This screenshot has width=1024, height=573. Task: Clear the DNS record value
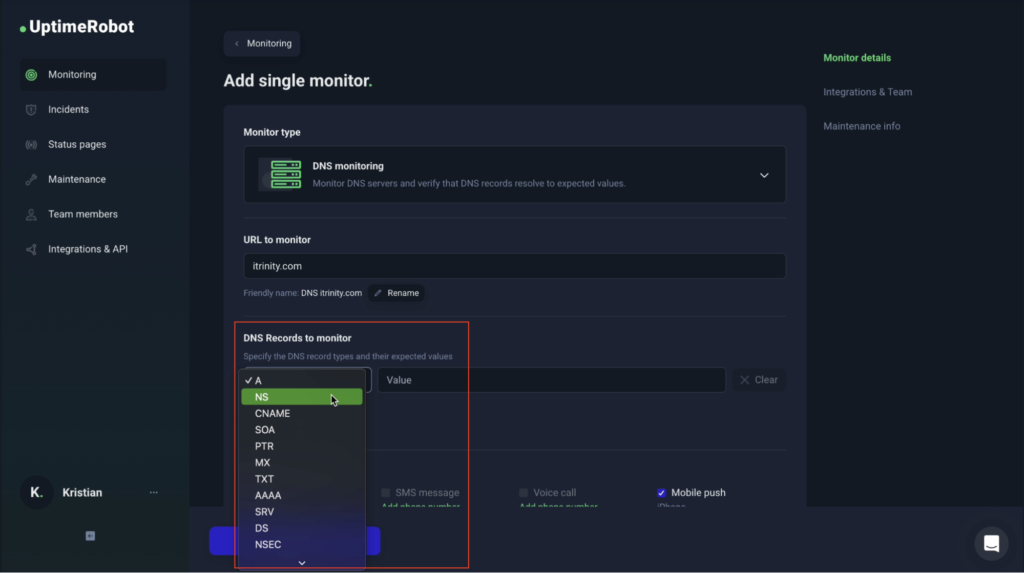point(759,380)
